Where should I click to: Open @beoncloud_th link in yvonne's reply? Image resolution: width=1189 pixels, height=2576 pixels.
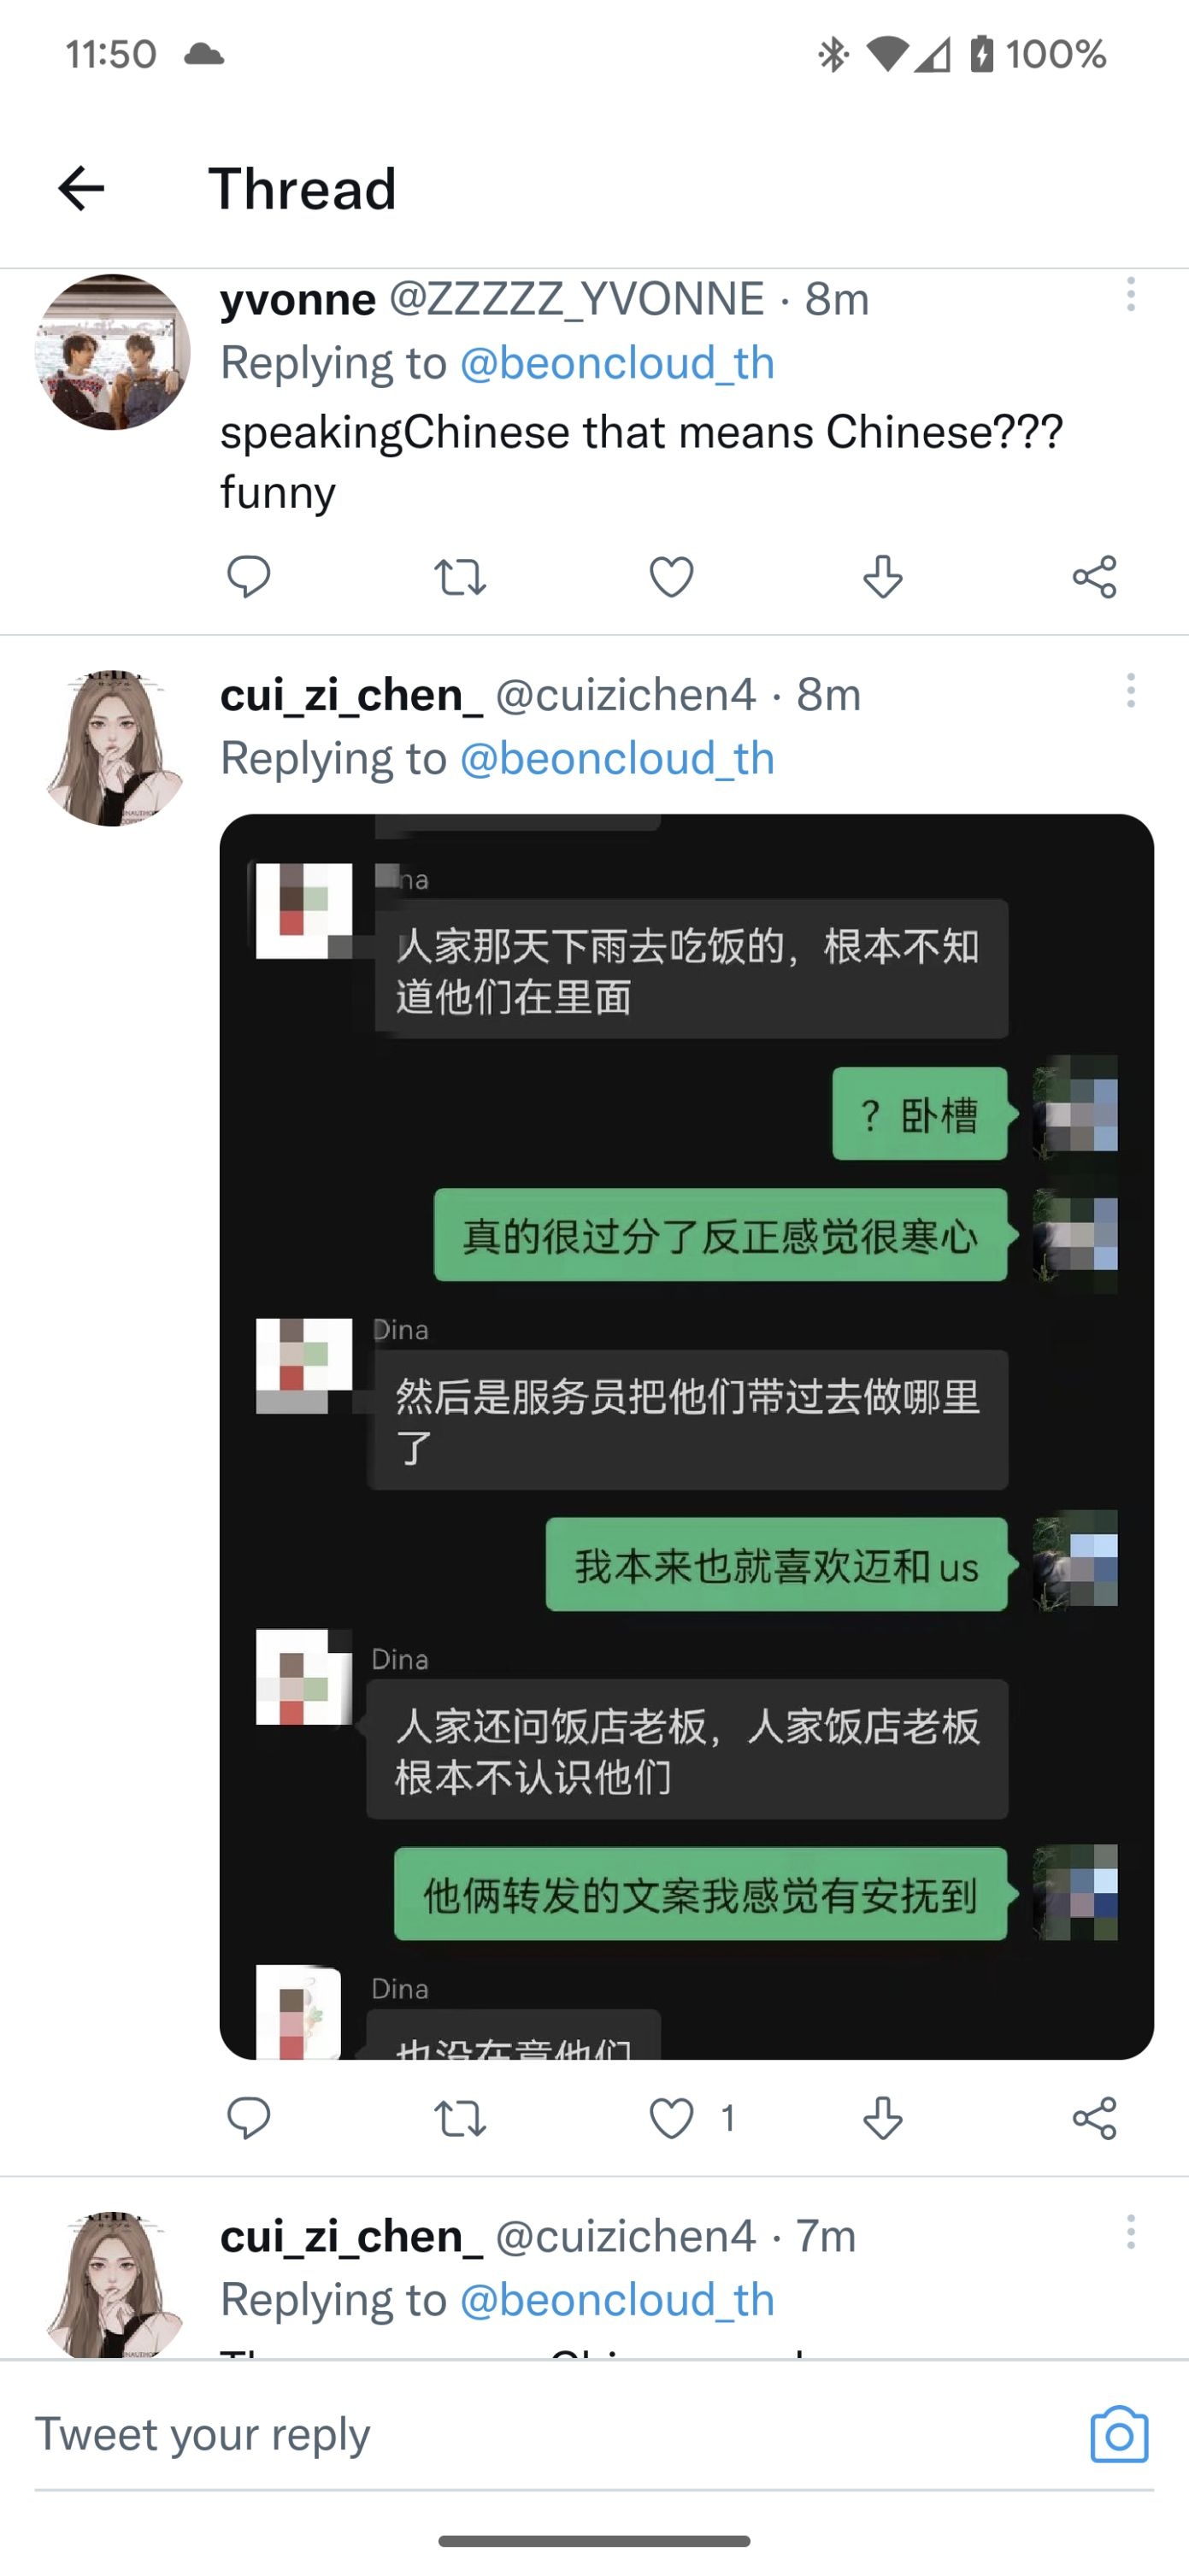coord(617,363)
